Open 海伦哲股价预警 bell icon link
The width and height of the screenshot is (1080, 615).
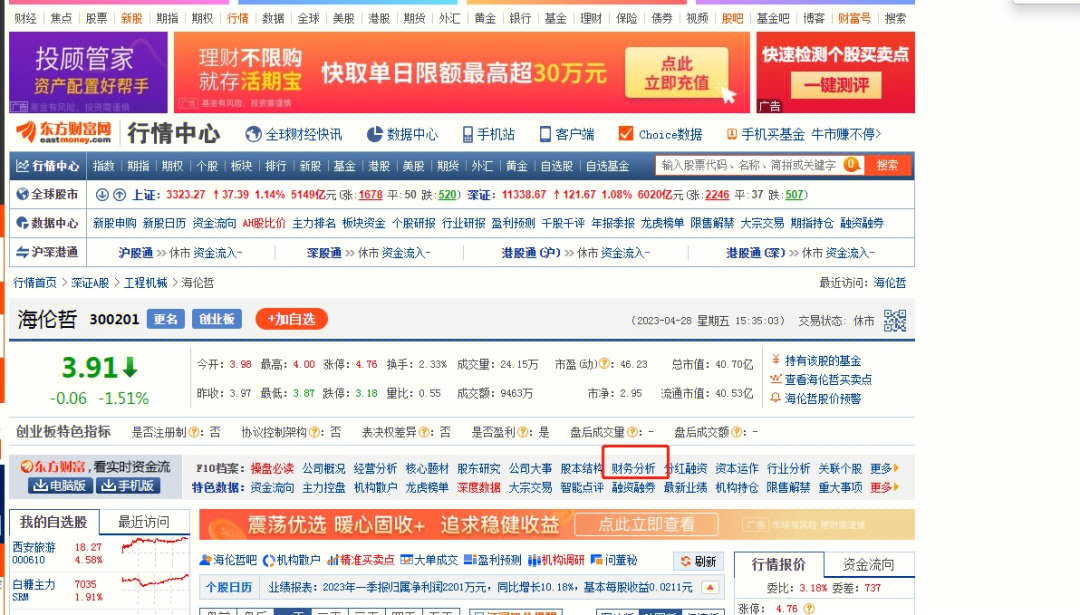pos(776,398)
